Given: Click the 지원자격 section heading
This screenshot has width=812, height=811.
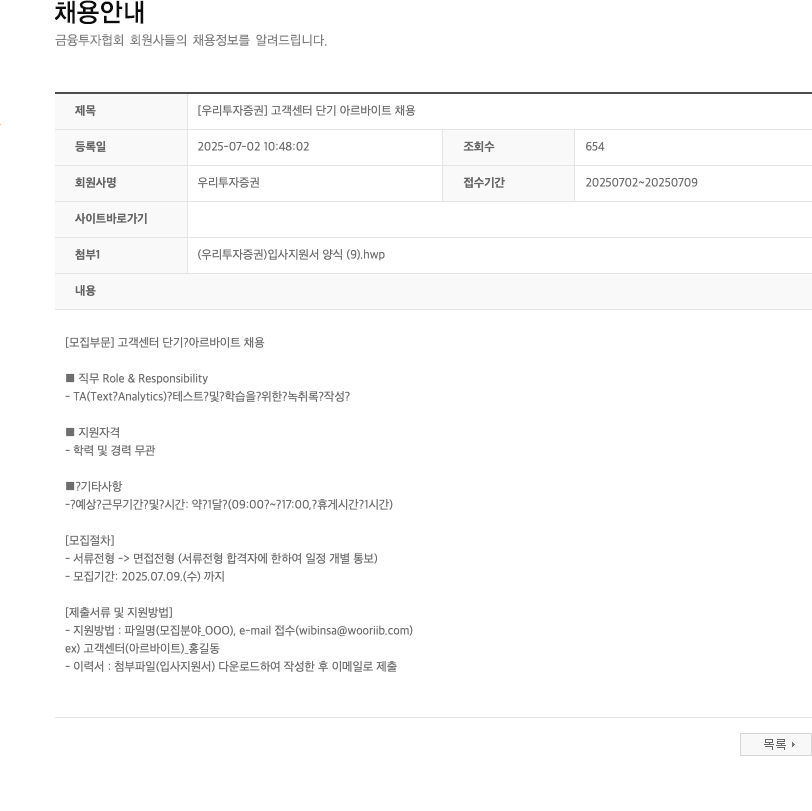Looking at the screenshot, I should click(x=93, y=432).
